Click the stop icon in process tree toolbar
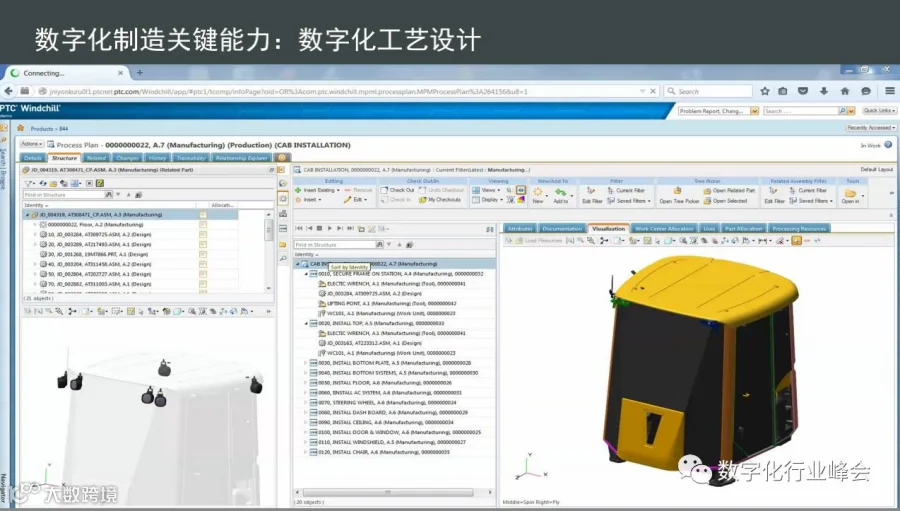This screenshot has height=511, width=900. point(320,229)
